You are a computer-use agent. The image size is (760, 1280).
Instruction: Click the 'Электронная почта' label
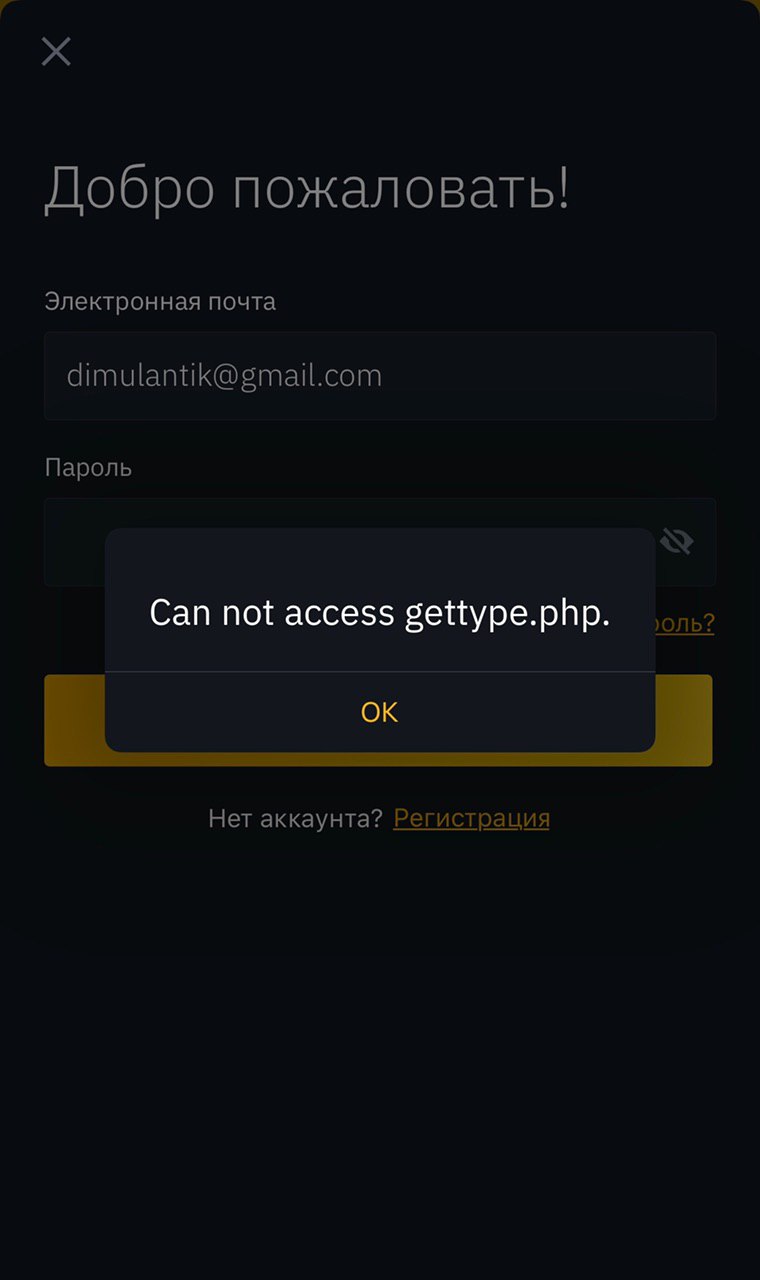coord(160,301)
